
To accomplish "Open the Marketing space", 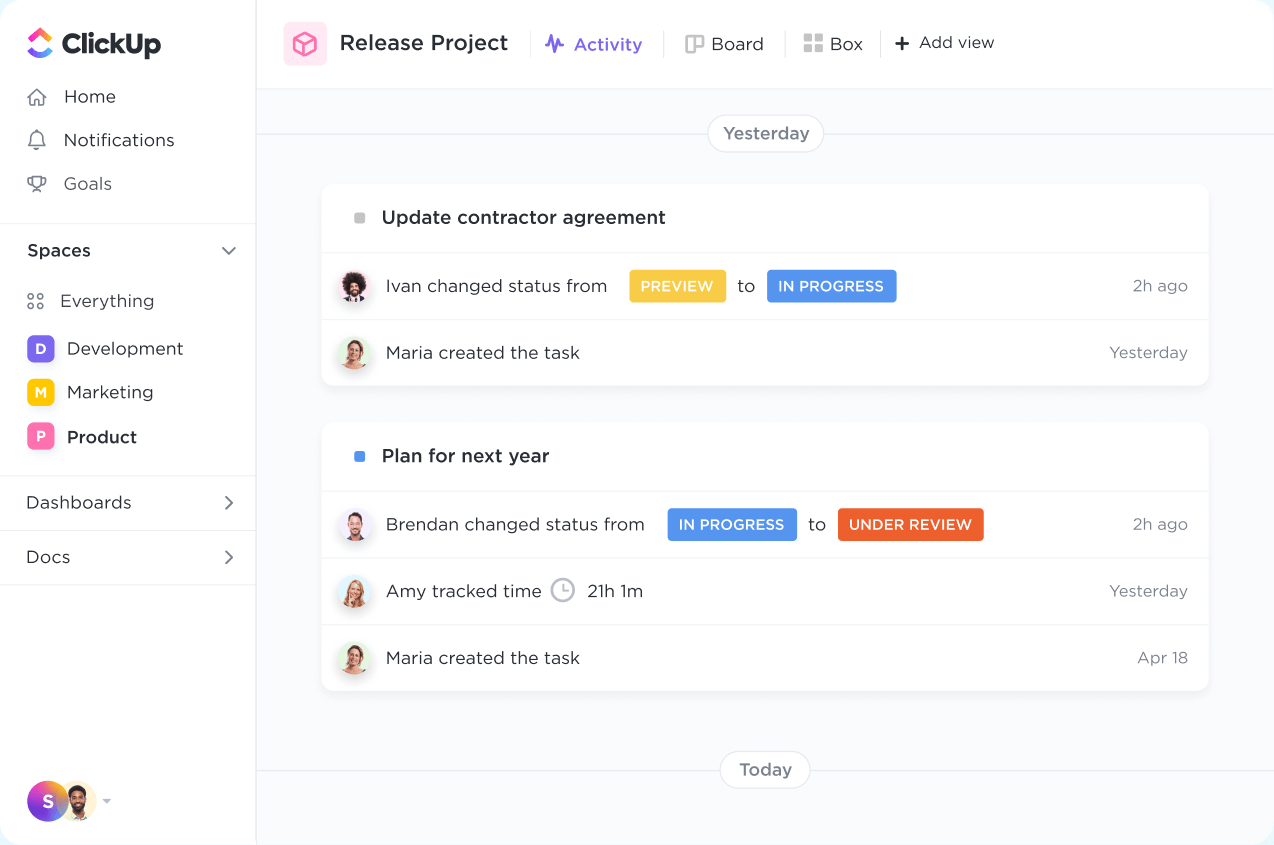I will tap(110, 392).
